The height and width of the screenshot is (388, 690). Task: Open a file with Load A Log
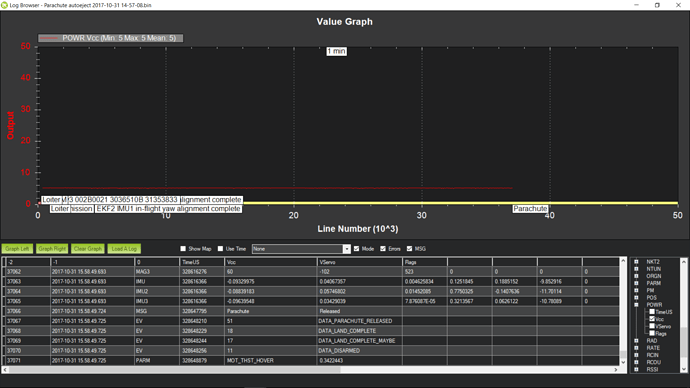click(x=124, y=249)
